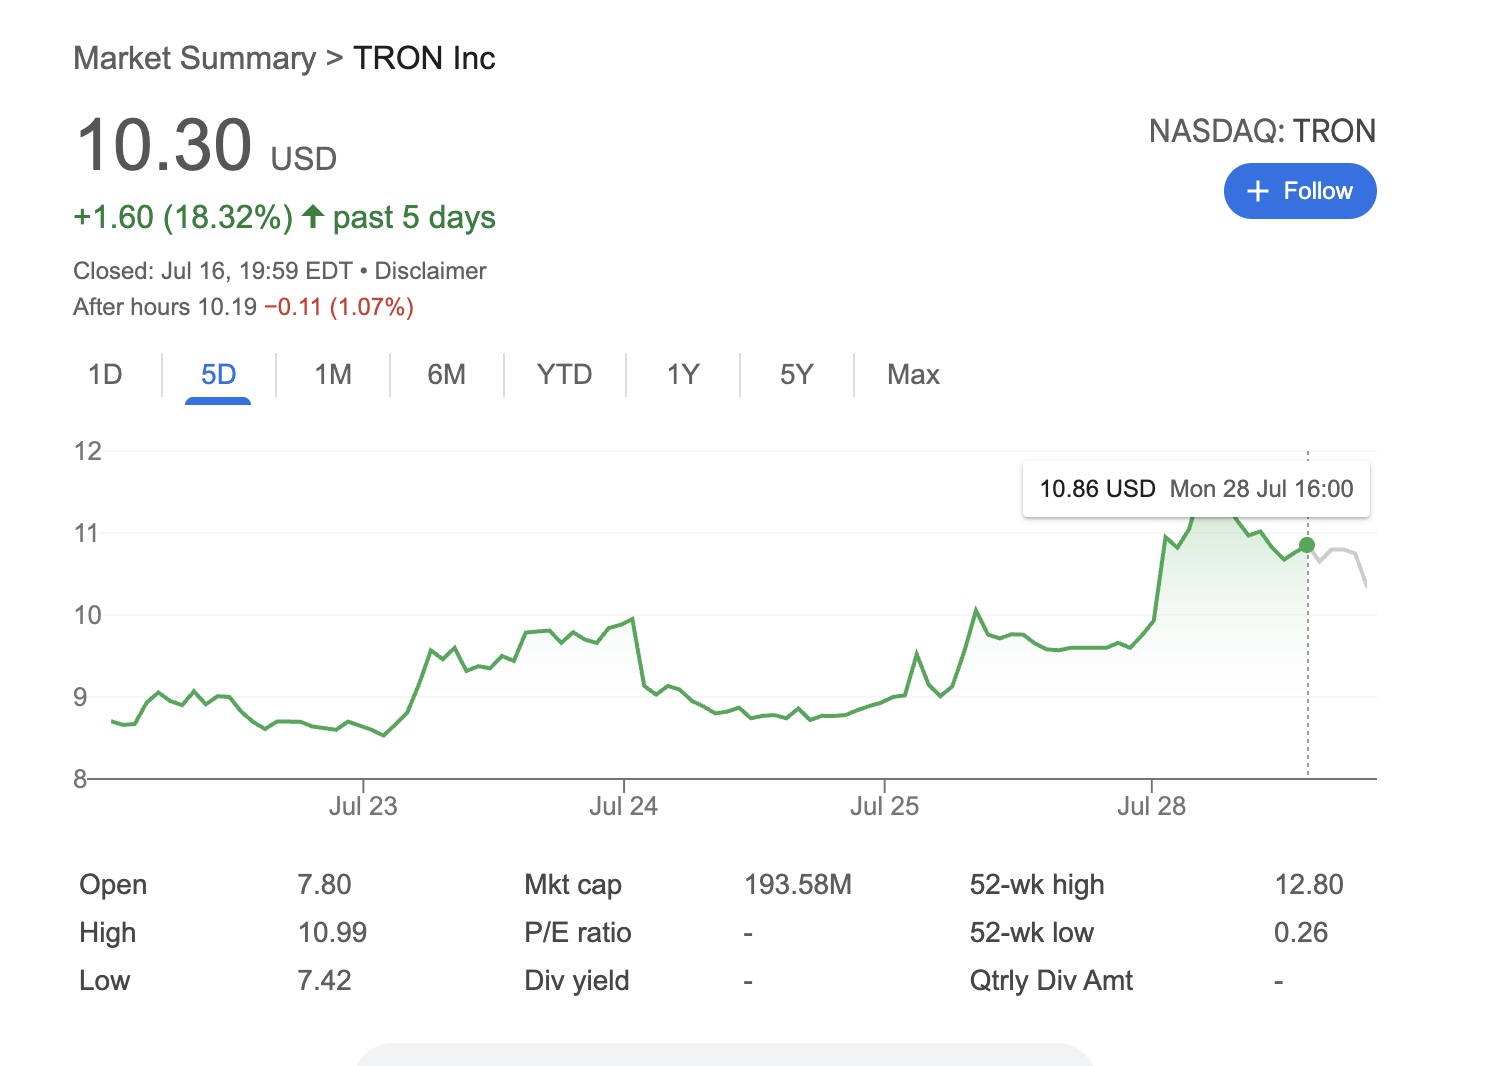Click the Mkt cap value 193.58M
Screen dimensions: 1510x1066
coord(798,885)
